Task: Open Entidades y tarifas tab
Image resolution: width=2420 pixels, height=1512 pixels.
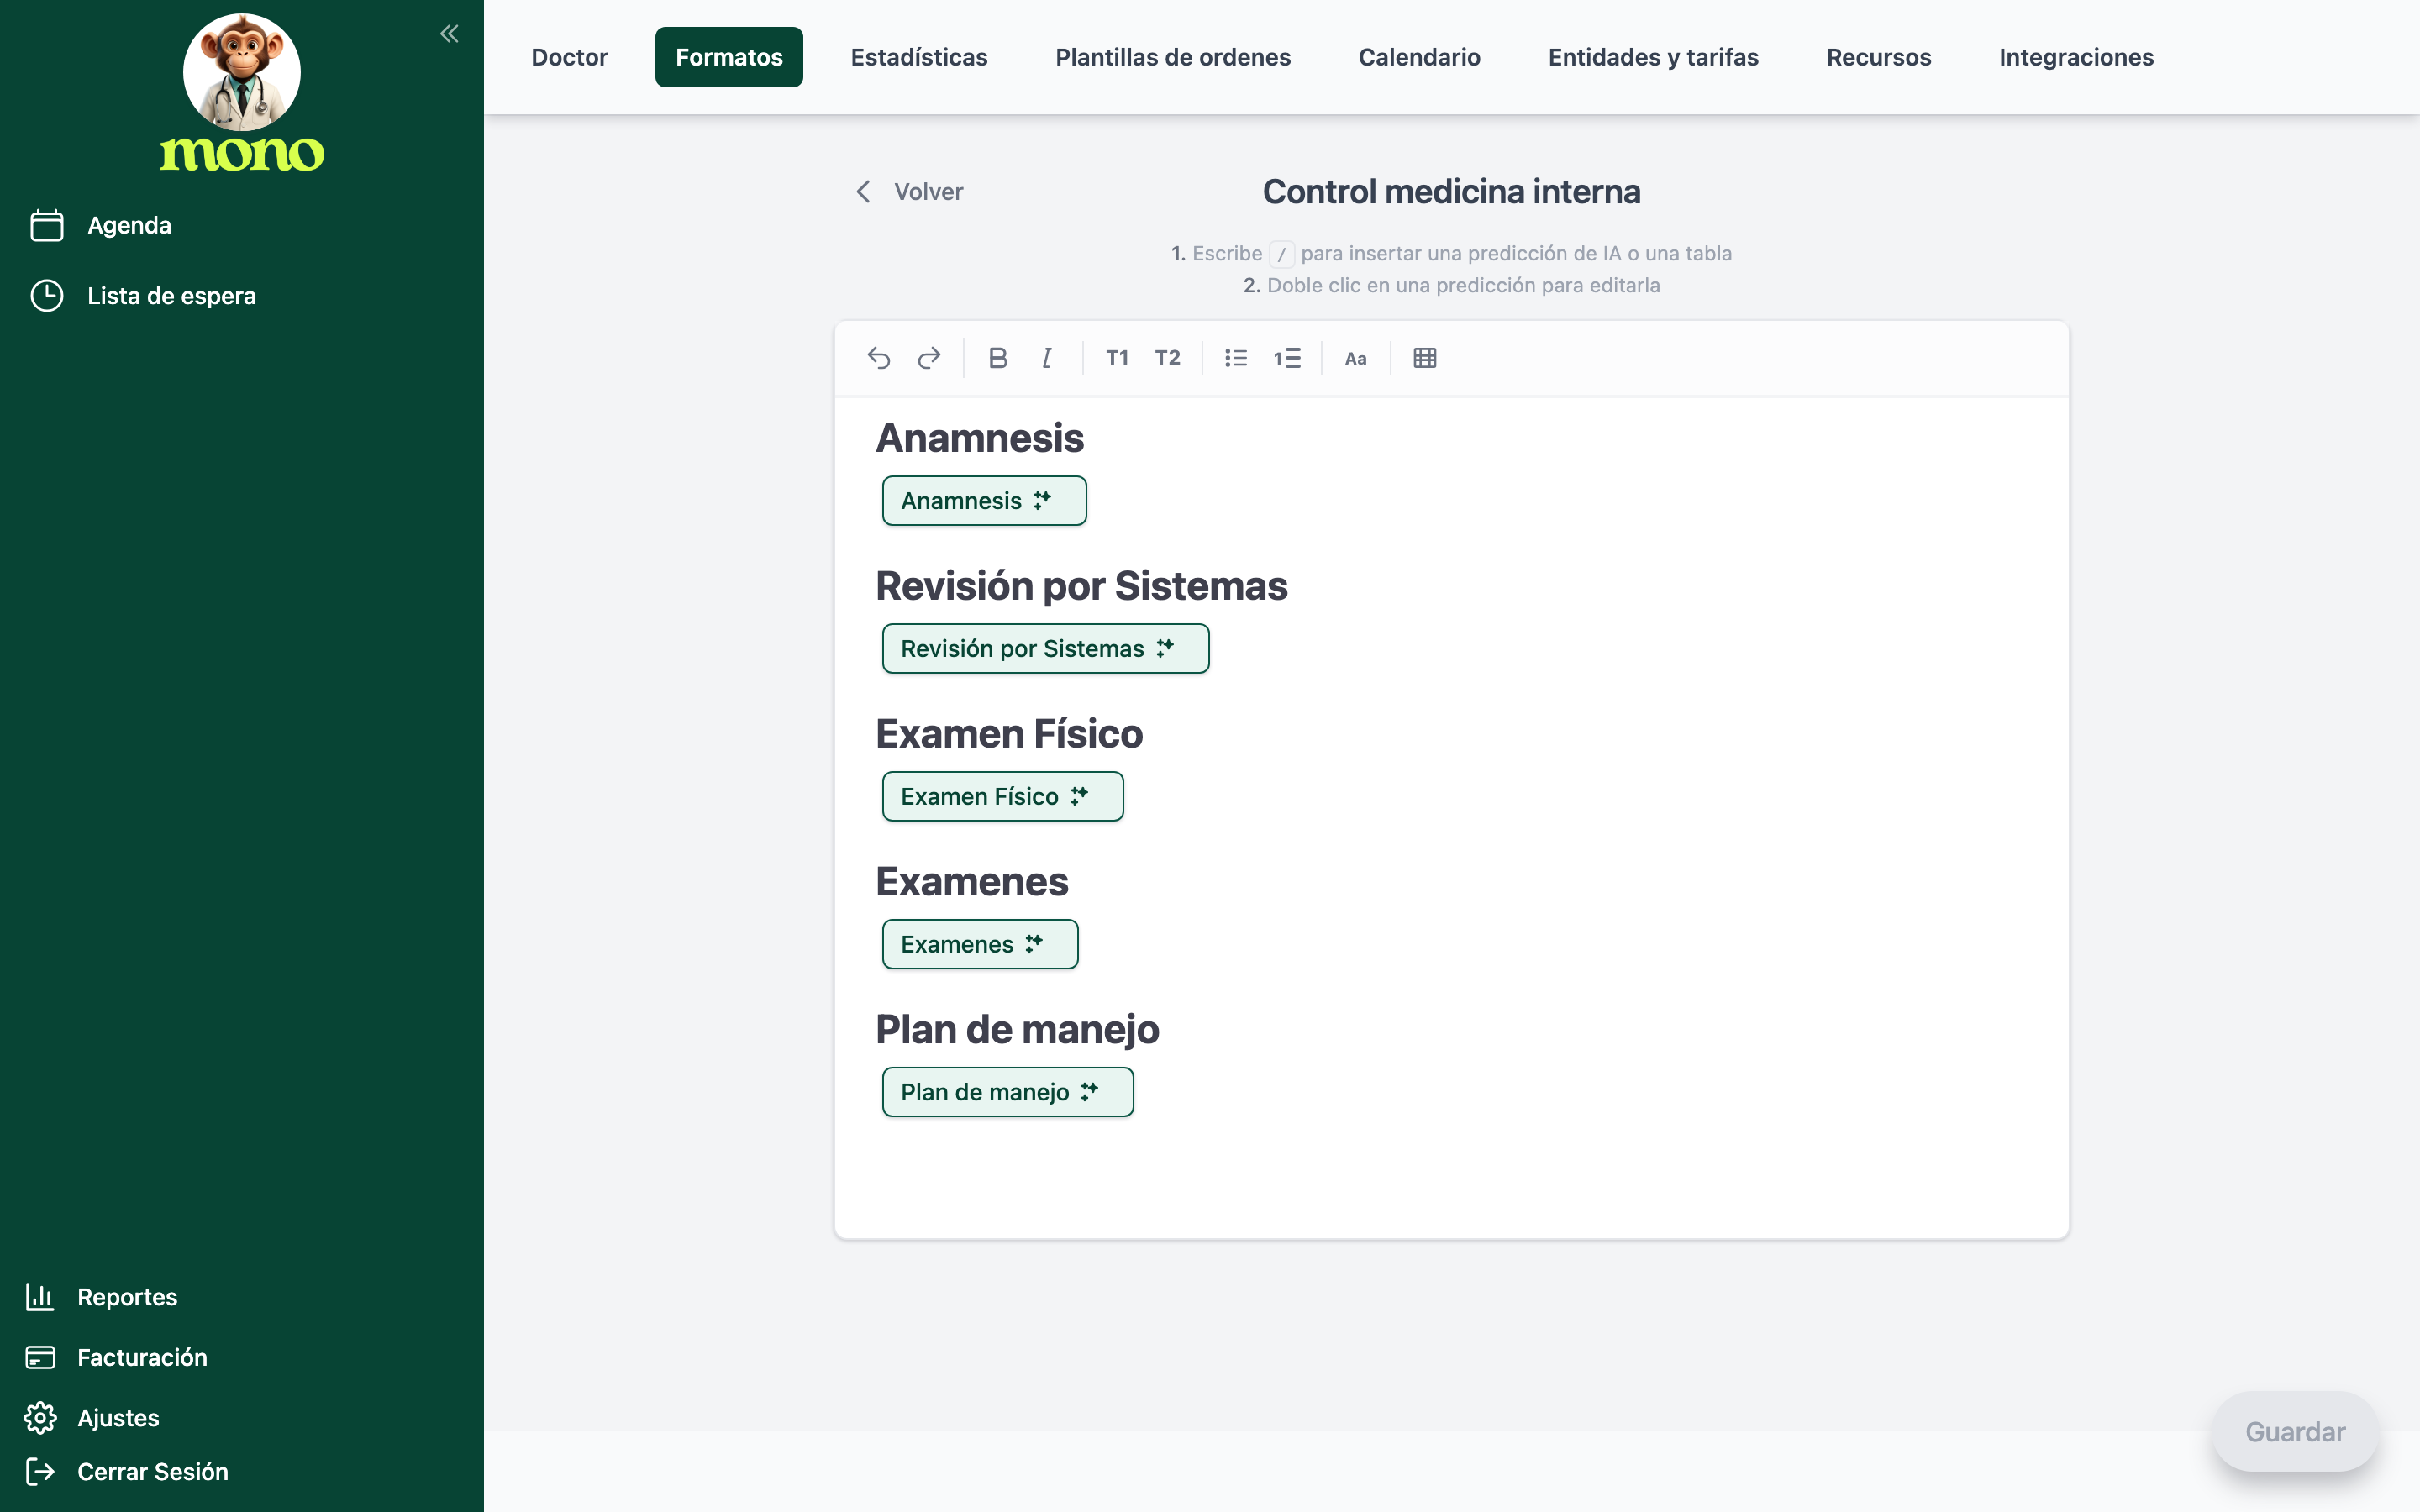Action: point(1653,57)
